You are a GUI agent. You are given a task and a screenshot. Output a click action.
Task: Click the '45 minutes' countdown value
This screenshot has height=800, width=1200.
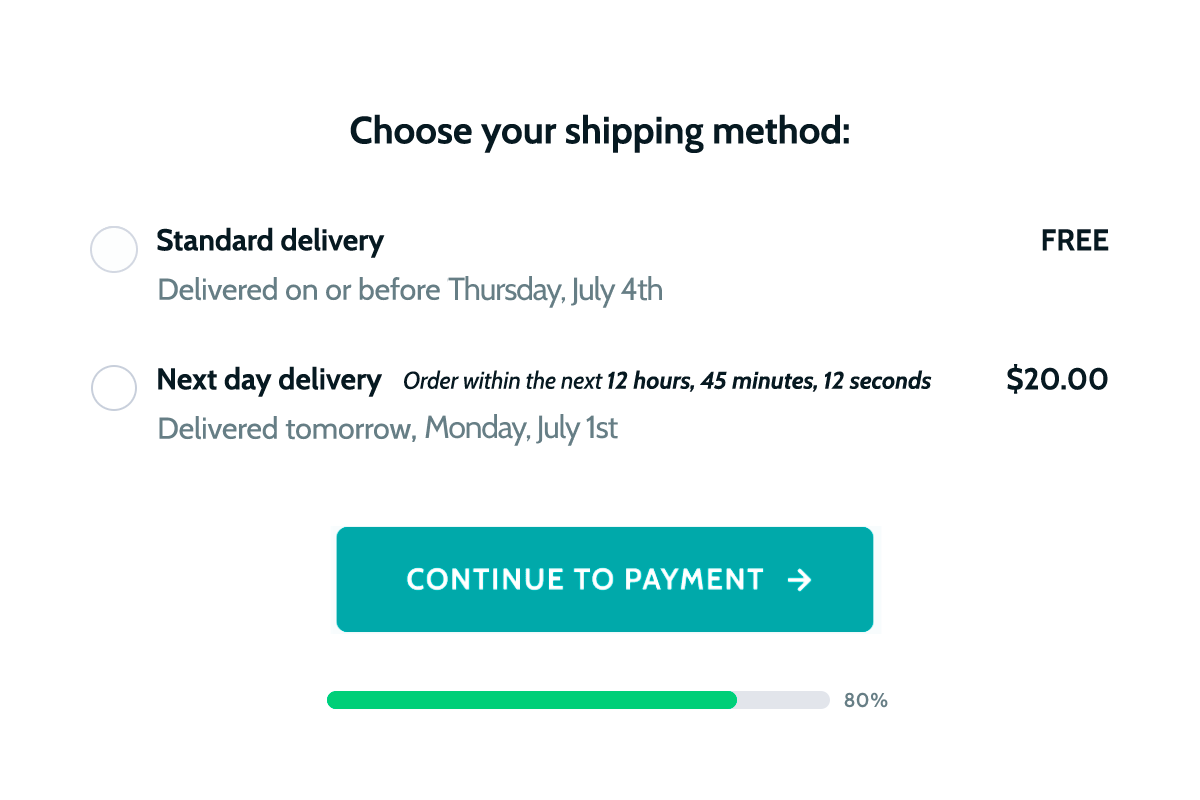[x=757, y=381]
